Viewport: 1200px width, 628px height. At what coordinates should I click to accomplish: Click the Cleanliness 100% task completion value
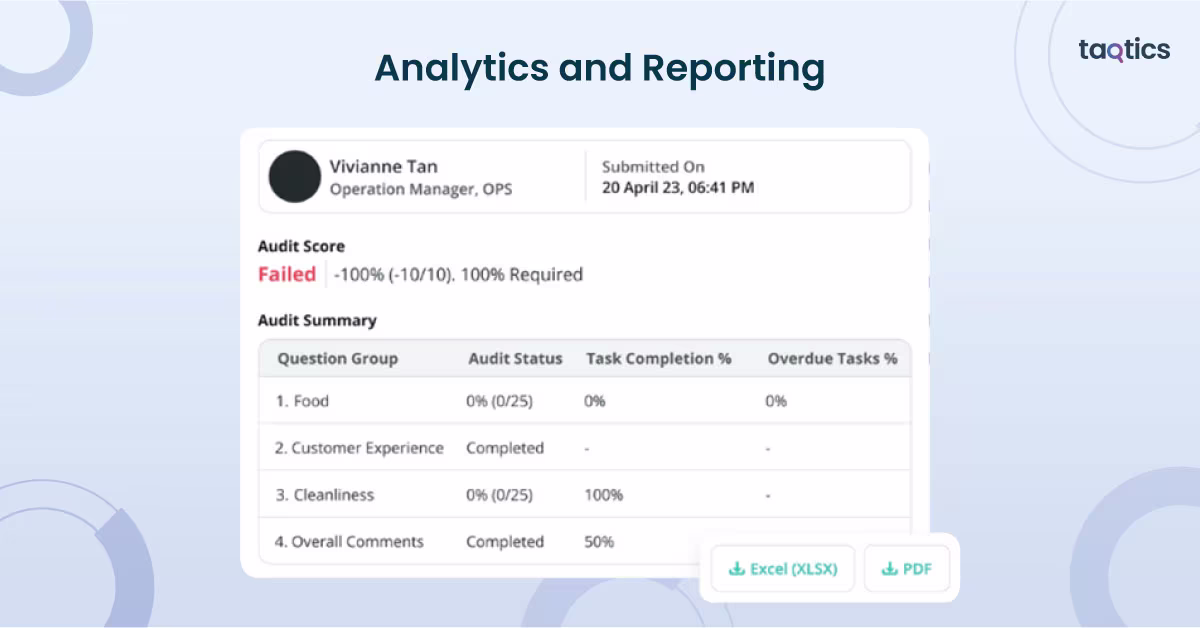tap(603, 495)
